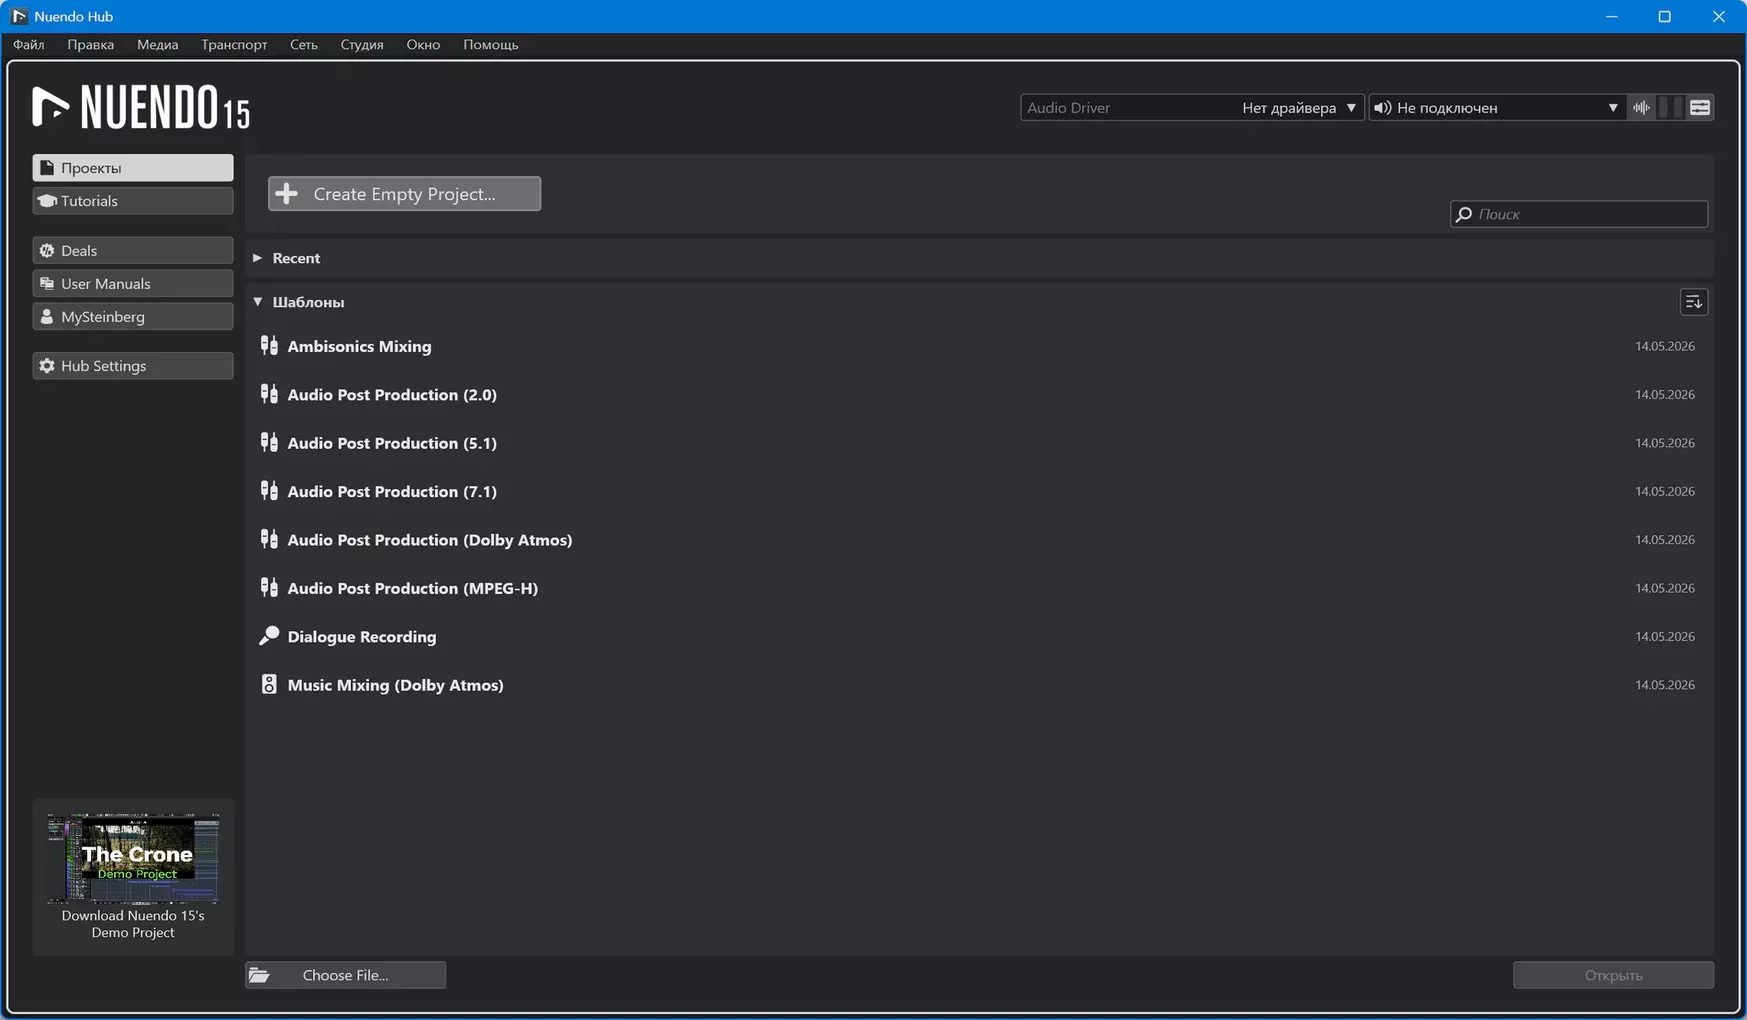Image resolution: width=1747 pixels, height=1020 pixels.
Task: Click the sort templates icon
Action: [x=1694, y=302]
